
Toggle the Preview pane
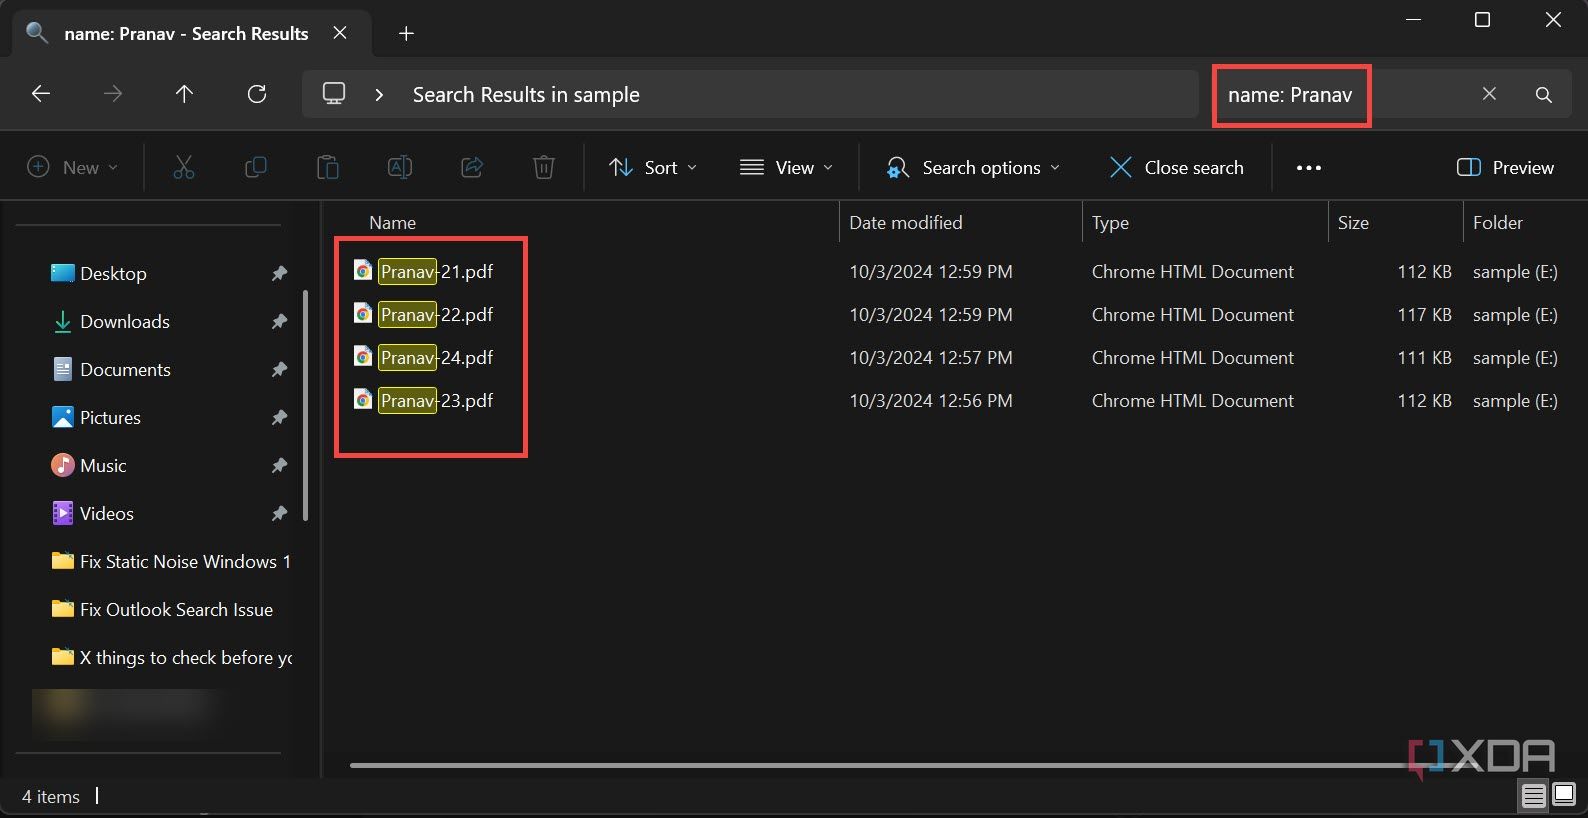click(x=1506, y=168)
